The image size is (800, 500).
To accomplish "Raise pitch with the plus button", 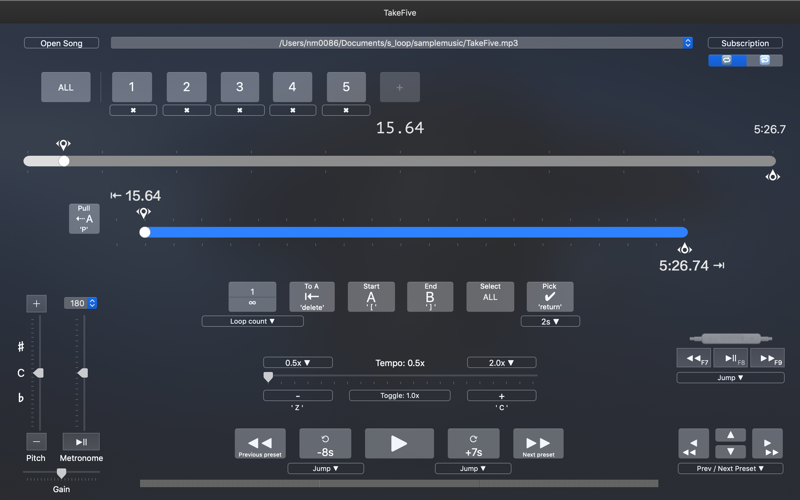I will coord(36,304).
